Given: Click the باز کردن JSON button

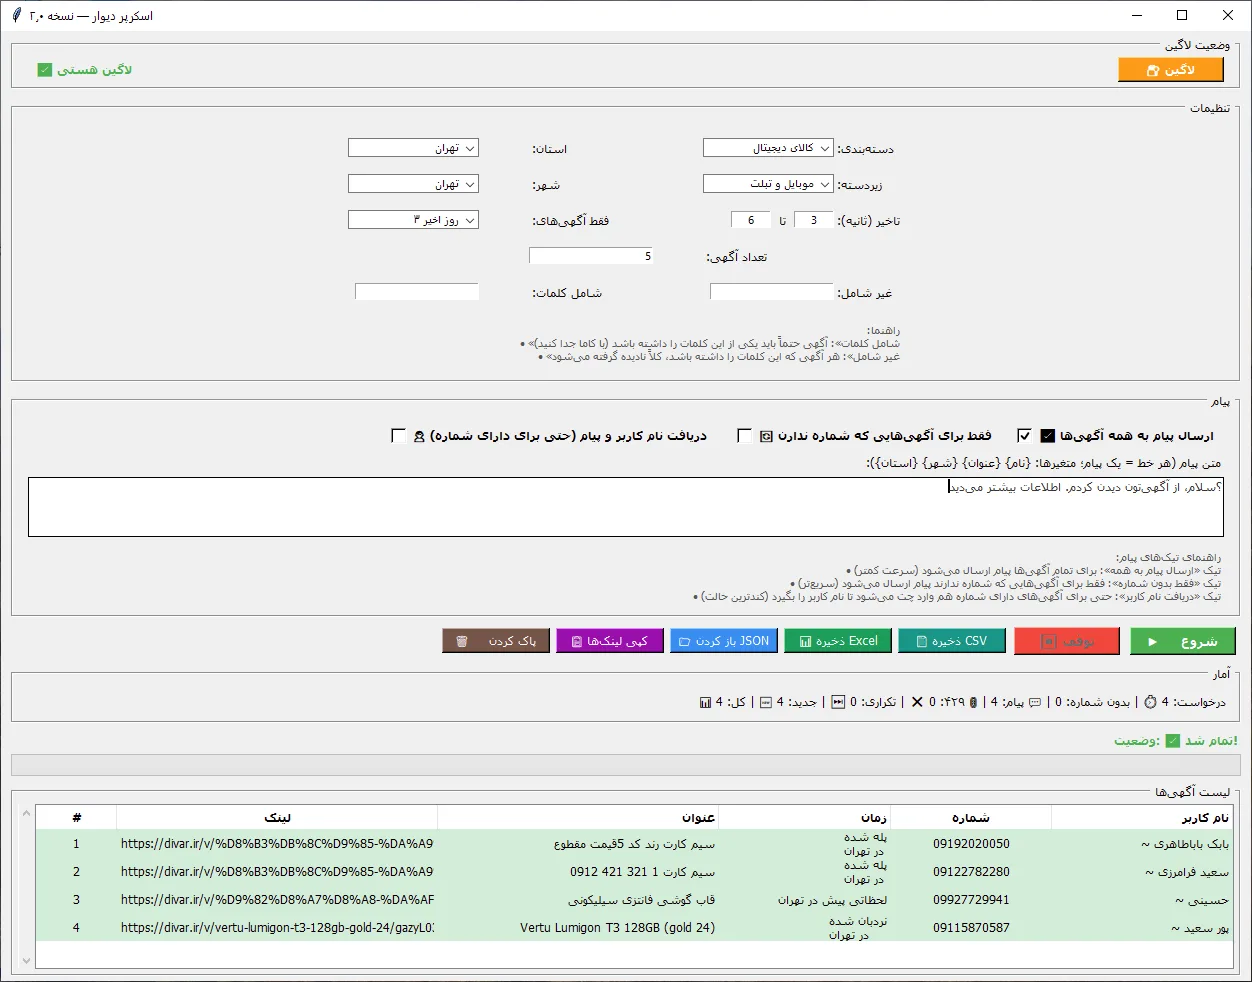Looking at the screenshot, I should 724,641.
